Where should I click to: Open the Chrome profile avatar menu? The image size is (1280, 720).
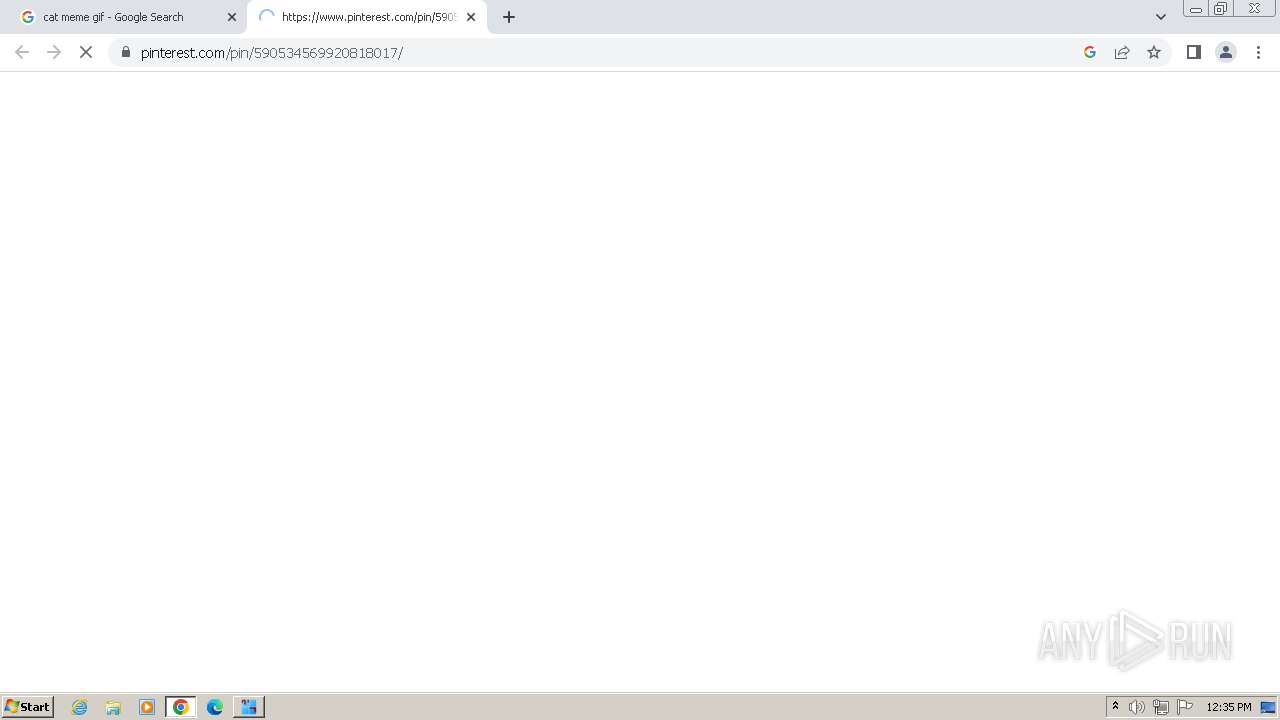(x=1226, y=52)
